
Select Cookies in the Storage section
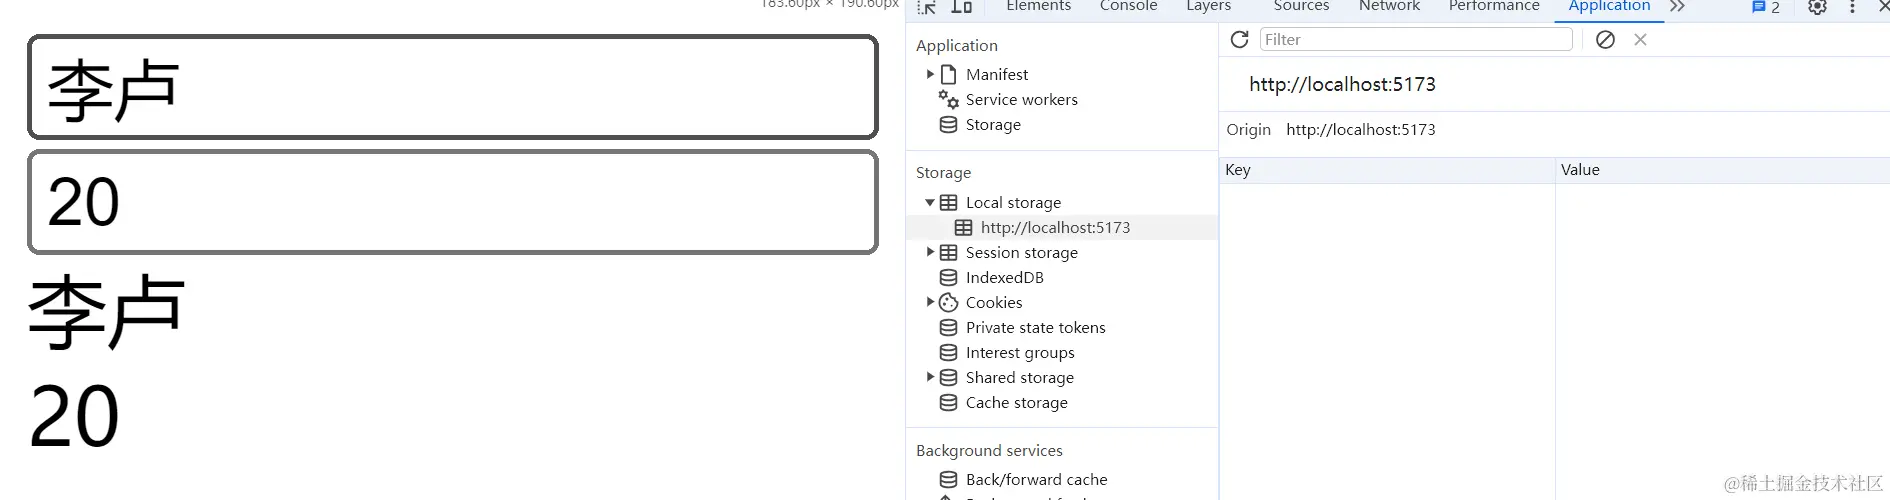pos(993,302)
